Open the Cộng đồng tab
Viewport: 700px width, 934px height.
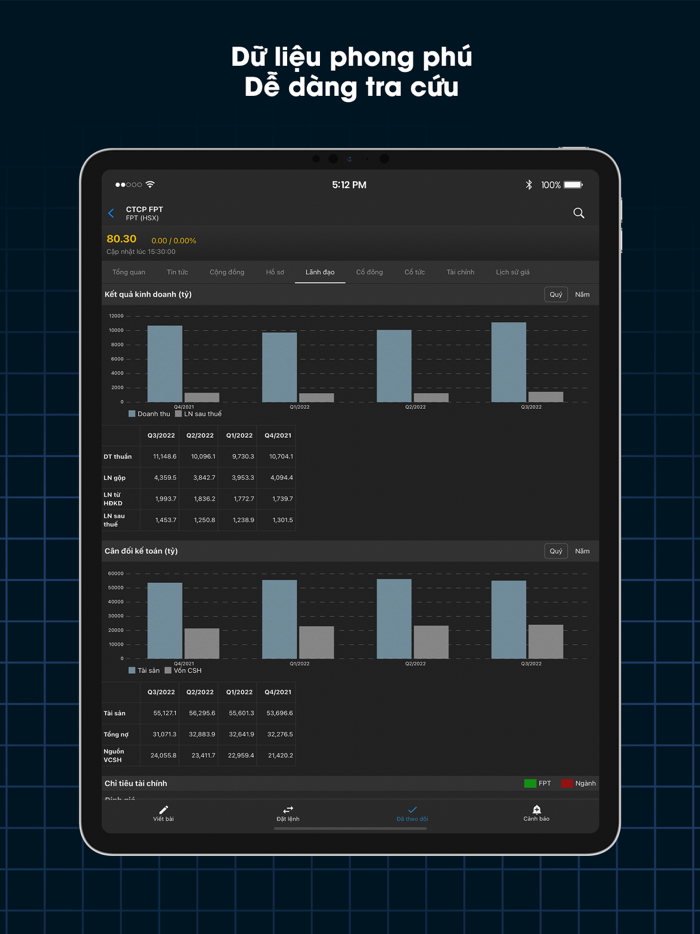pyautogui.click(x=226, y=272)
